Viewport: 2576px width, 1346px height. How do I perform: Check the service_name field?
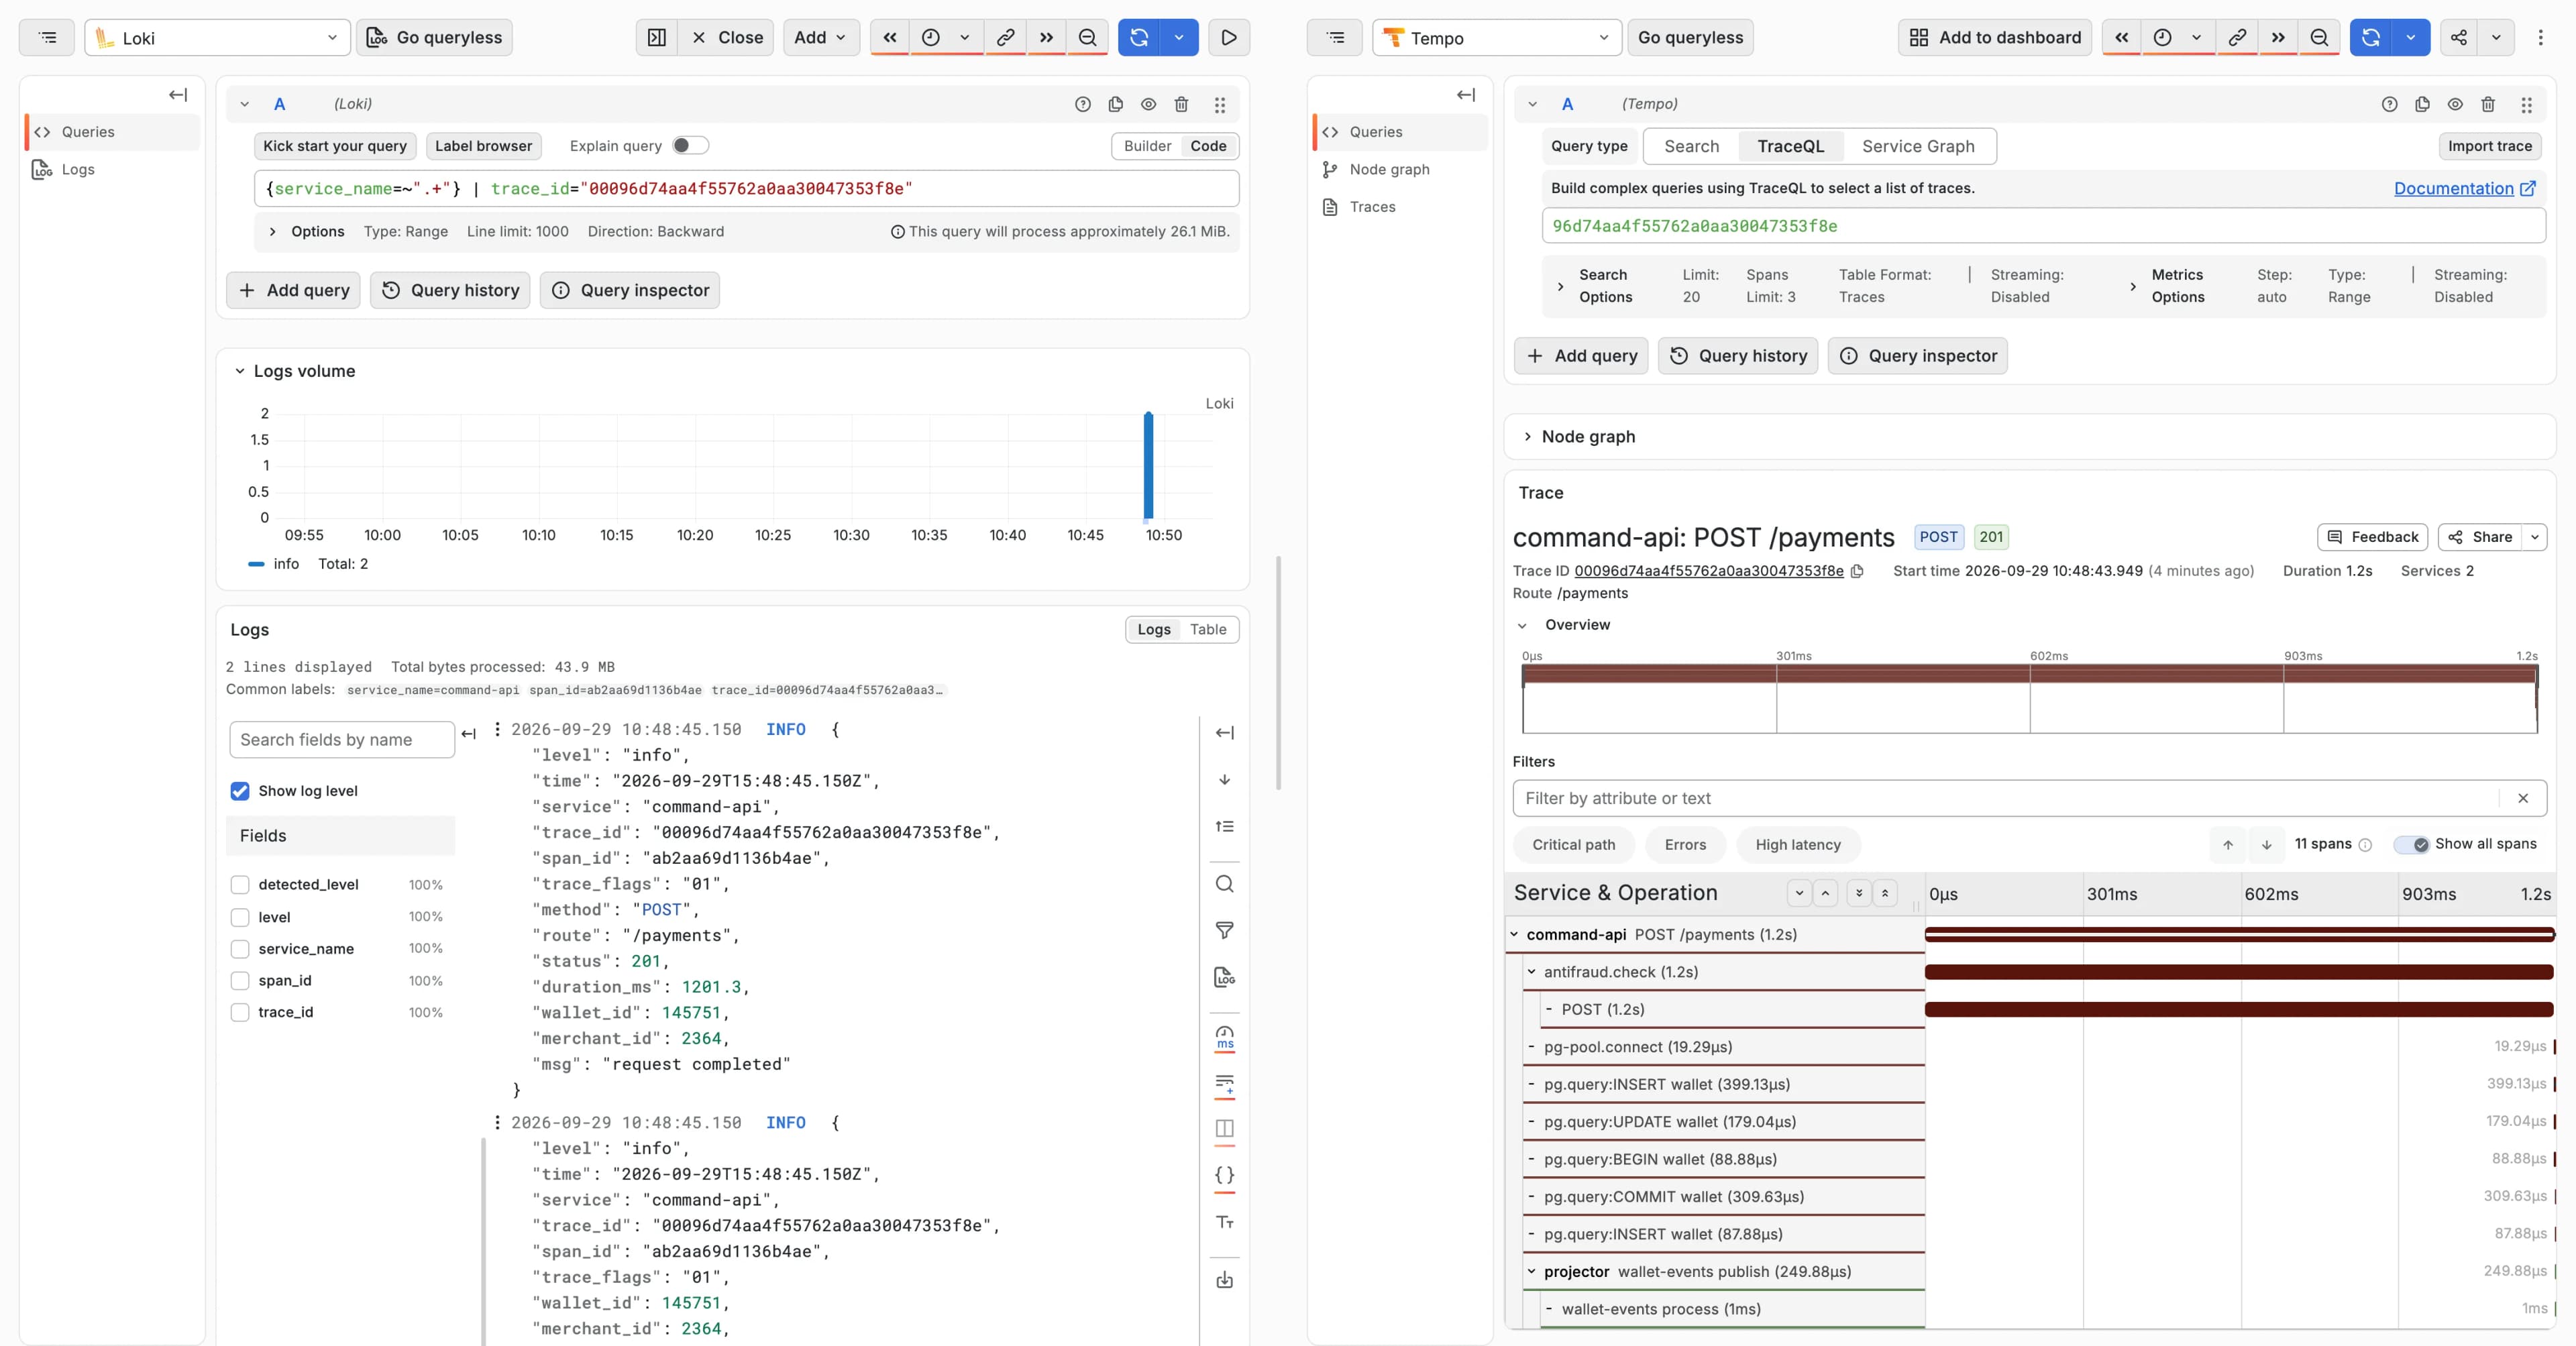pyautogui.click(x=240, y=949)
